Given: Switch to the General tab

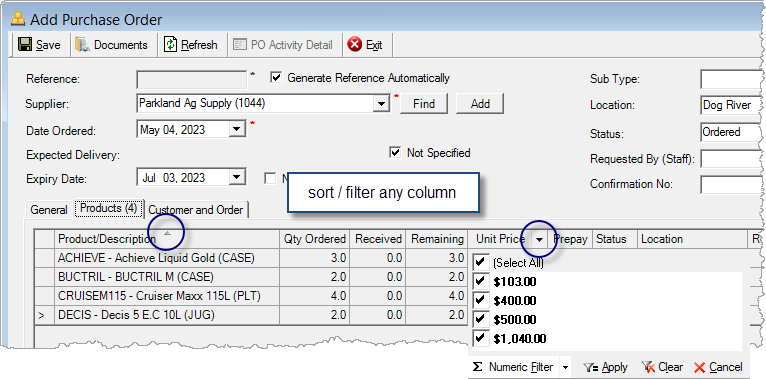Looking at the screenshot, I should click(49, 210).
